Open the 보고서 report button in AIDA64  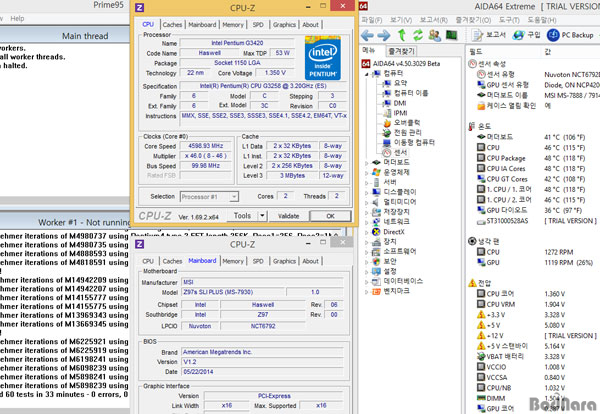point(489,35)
